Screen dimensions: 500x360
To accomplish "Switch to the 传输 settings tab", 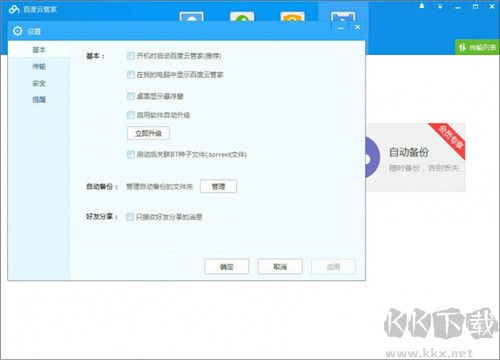I will click(x=39, y=66).
